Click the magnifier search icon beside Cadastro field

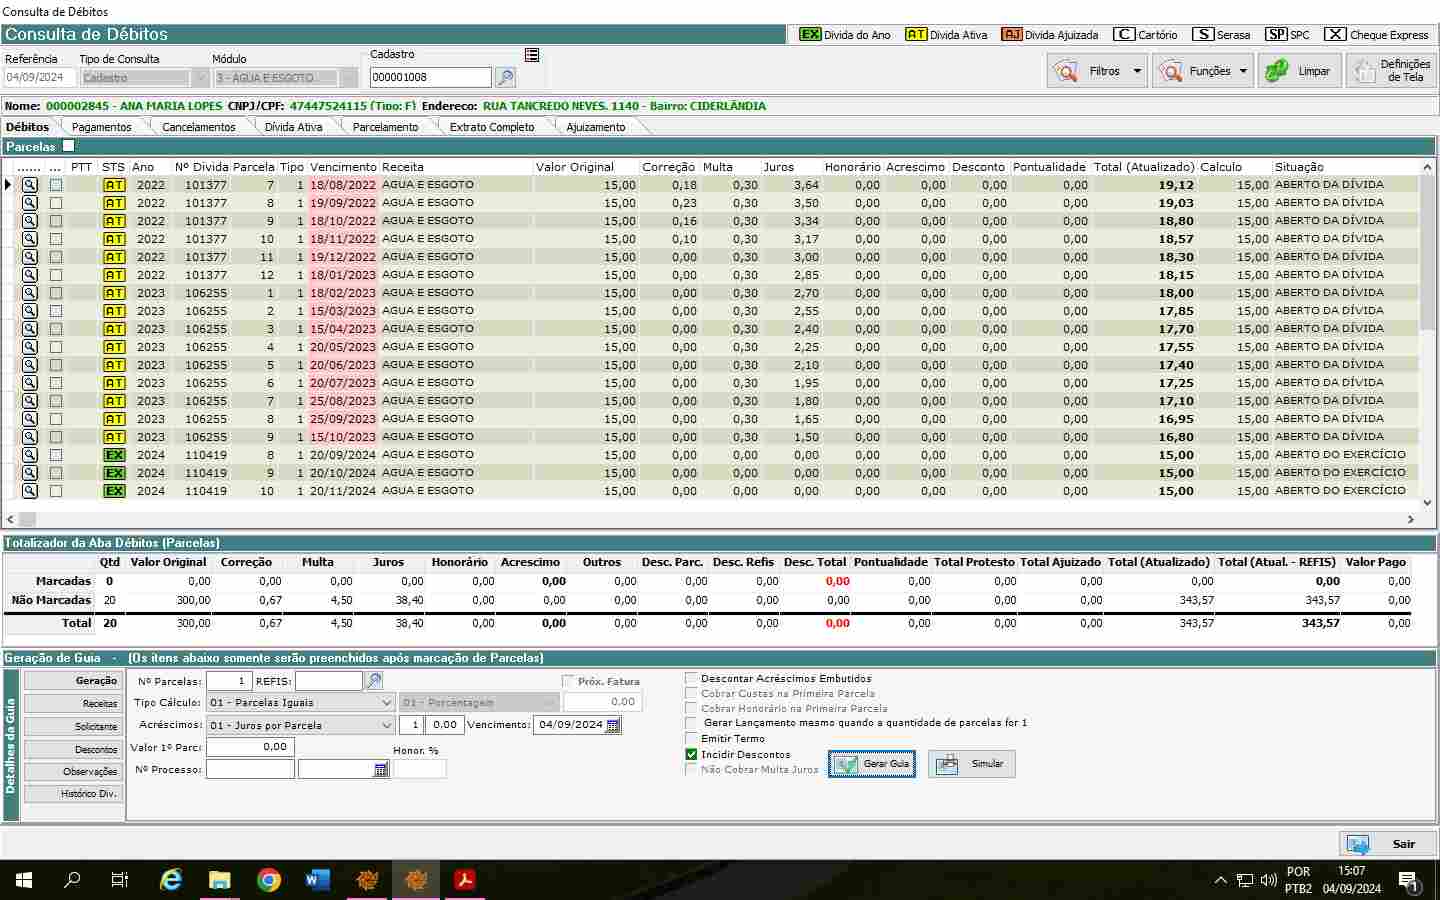[x=505, y=77]
